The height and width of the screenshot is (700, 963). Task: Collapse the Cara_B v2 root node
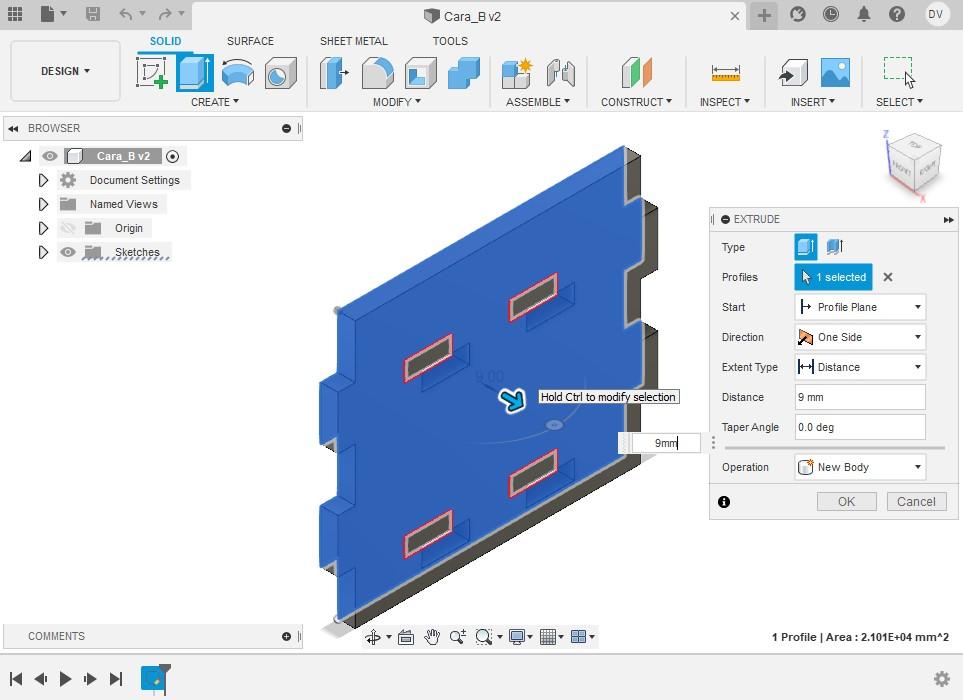(25, 156)
